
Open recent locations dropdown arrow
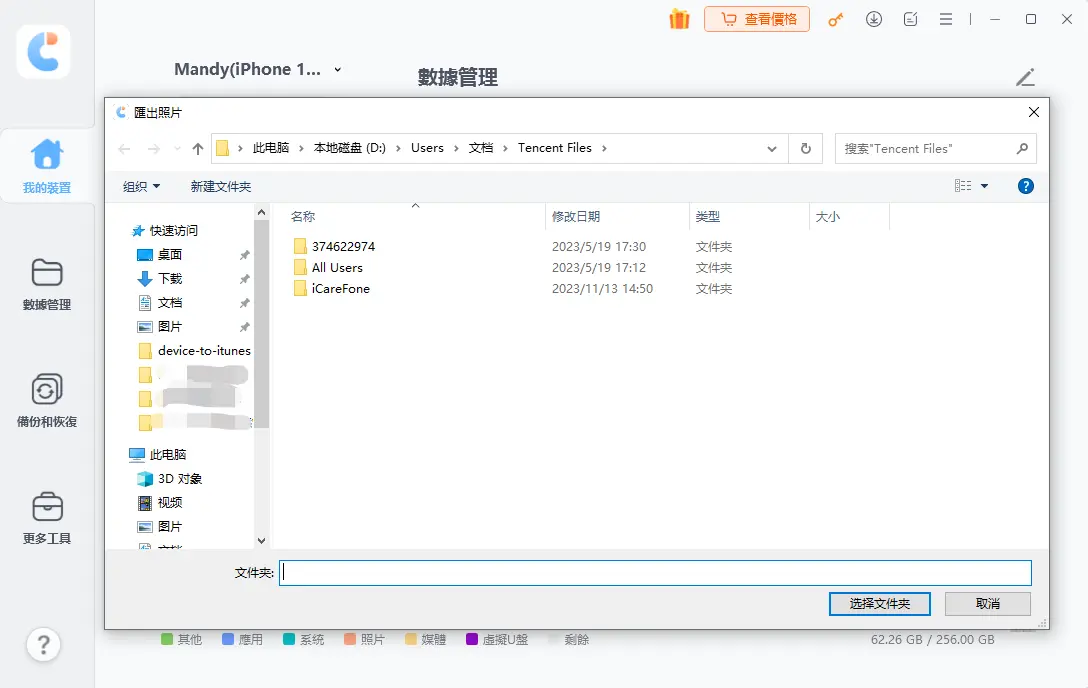click(177, 148)
